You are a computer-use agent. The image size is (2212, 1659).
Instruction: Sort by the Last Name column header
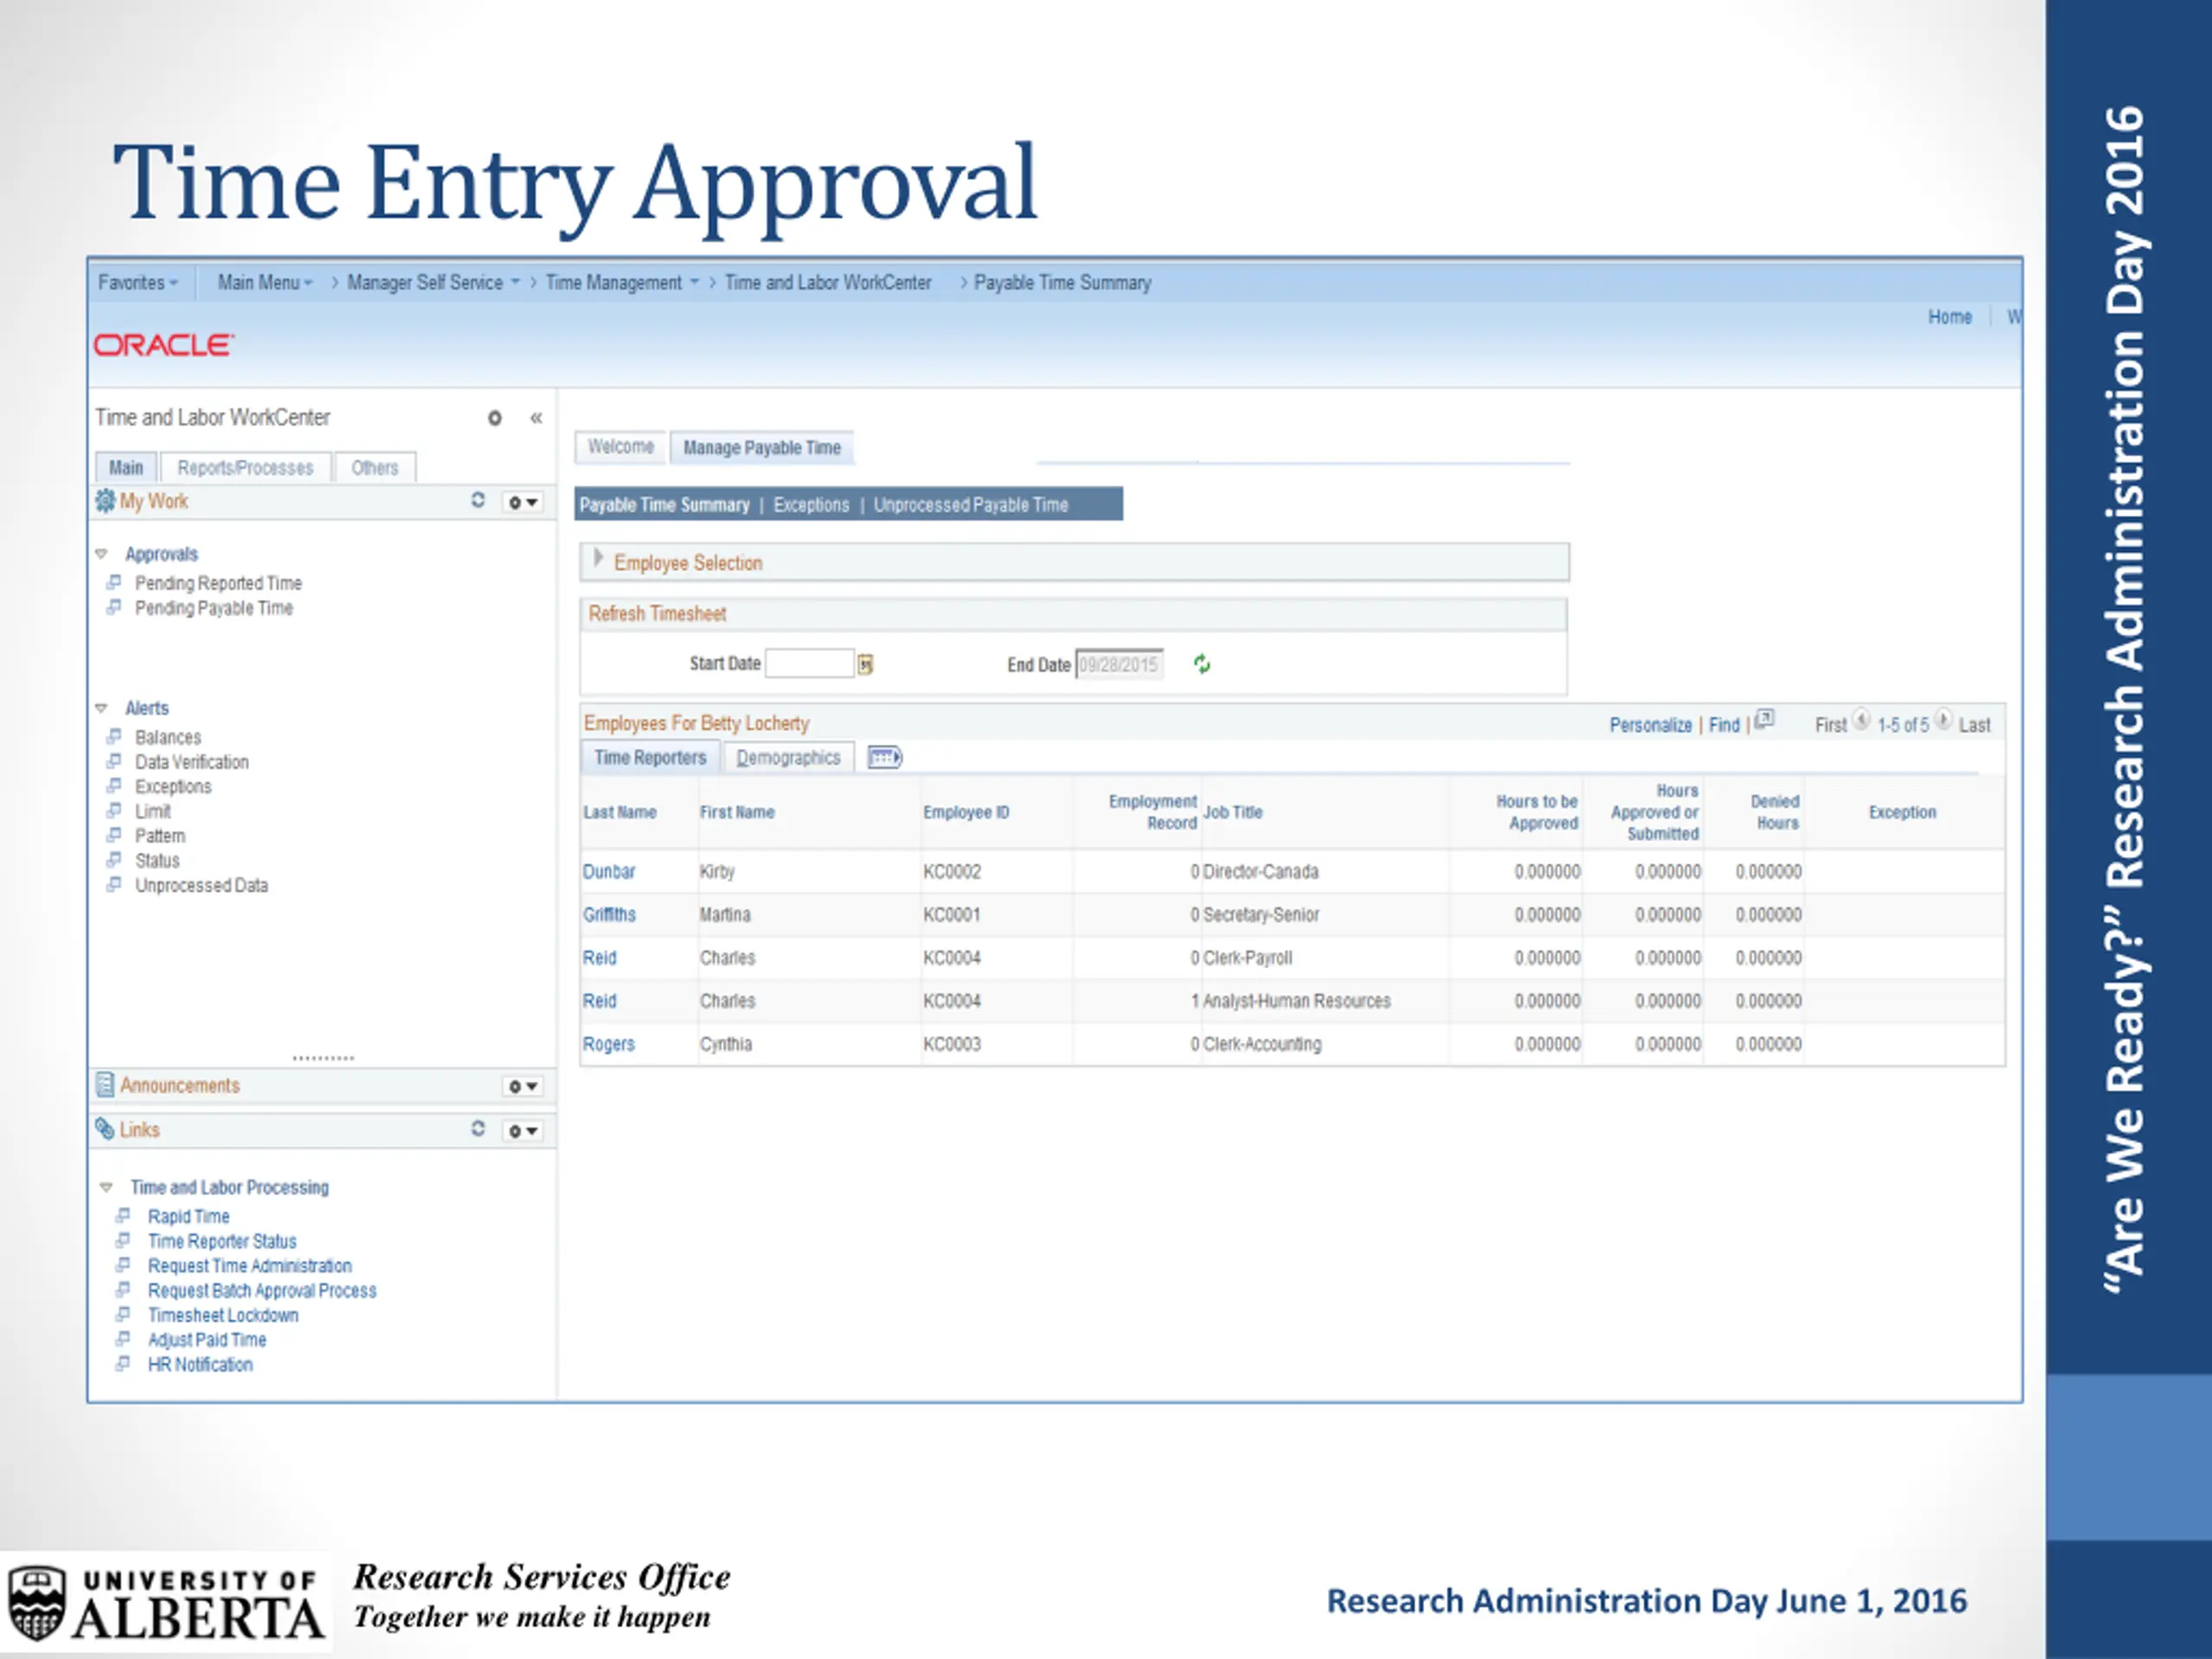(x=620, y=813)
